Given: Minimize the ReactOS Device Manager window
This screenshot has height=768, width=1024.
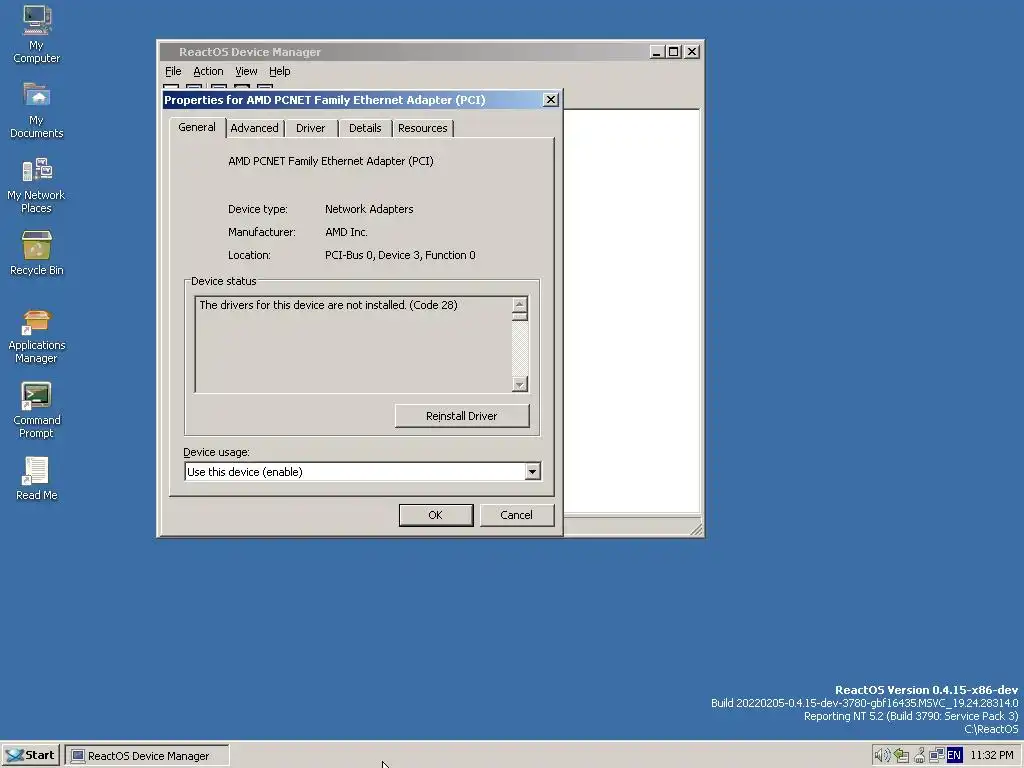Looking at the screenshot, I should pos(657,52).
